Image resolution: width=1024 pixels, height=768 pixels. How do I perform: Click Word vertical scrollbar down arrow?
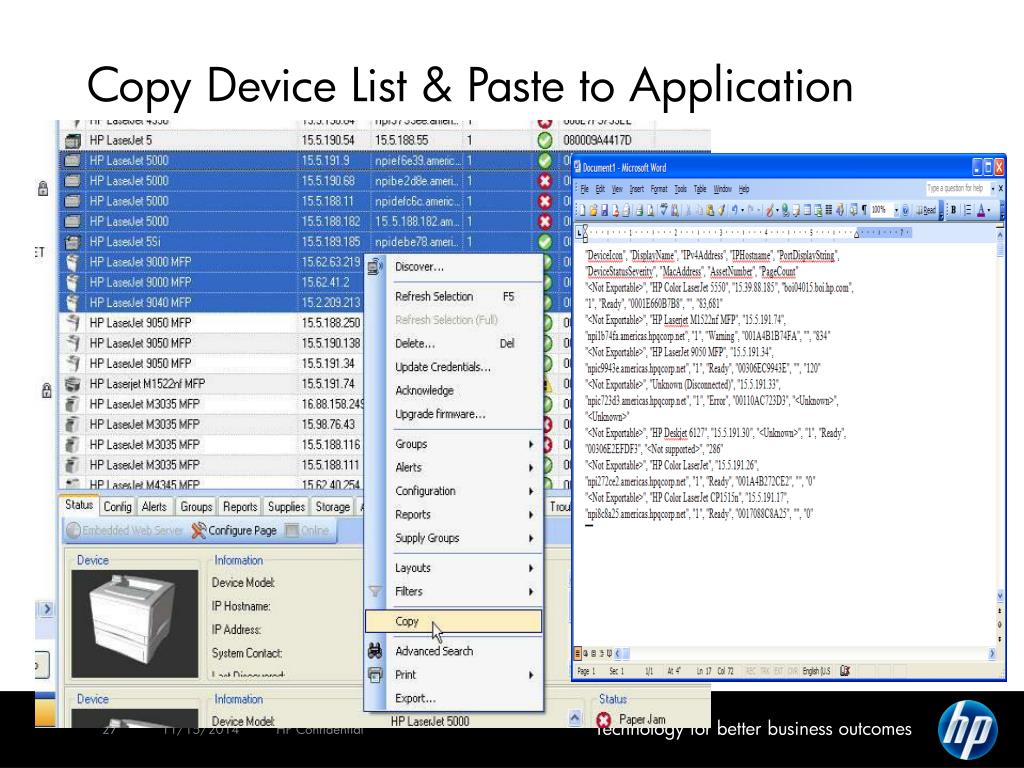coord(1000,596)
